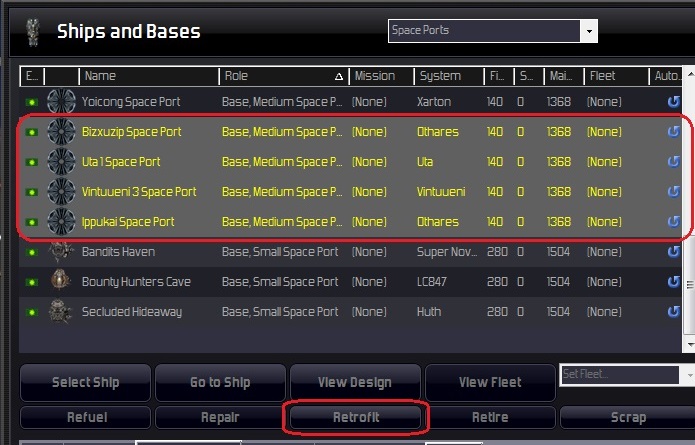Image resolution: width=695 pixels, height=445 pixels.
Task: Click the Bounty Hunters Cave base icon
Action: click(61, 281)
